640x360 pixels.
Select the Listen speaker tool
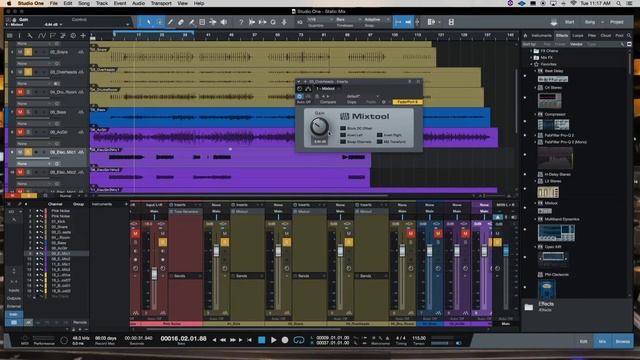(x=224, y=22)
